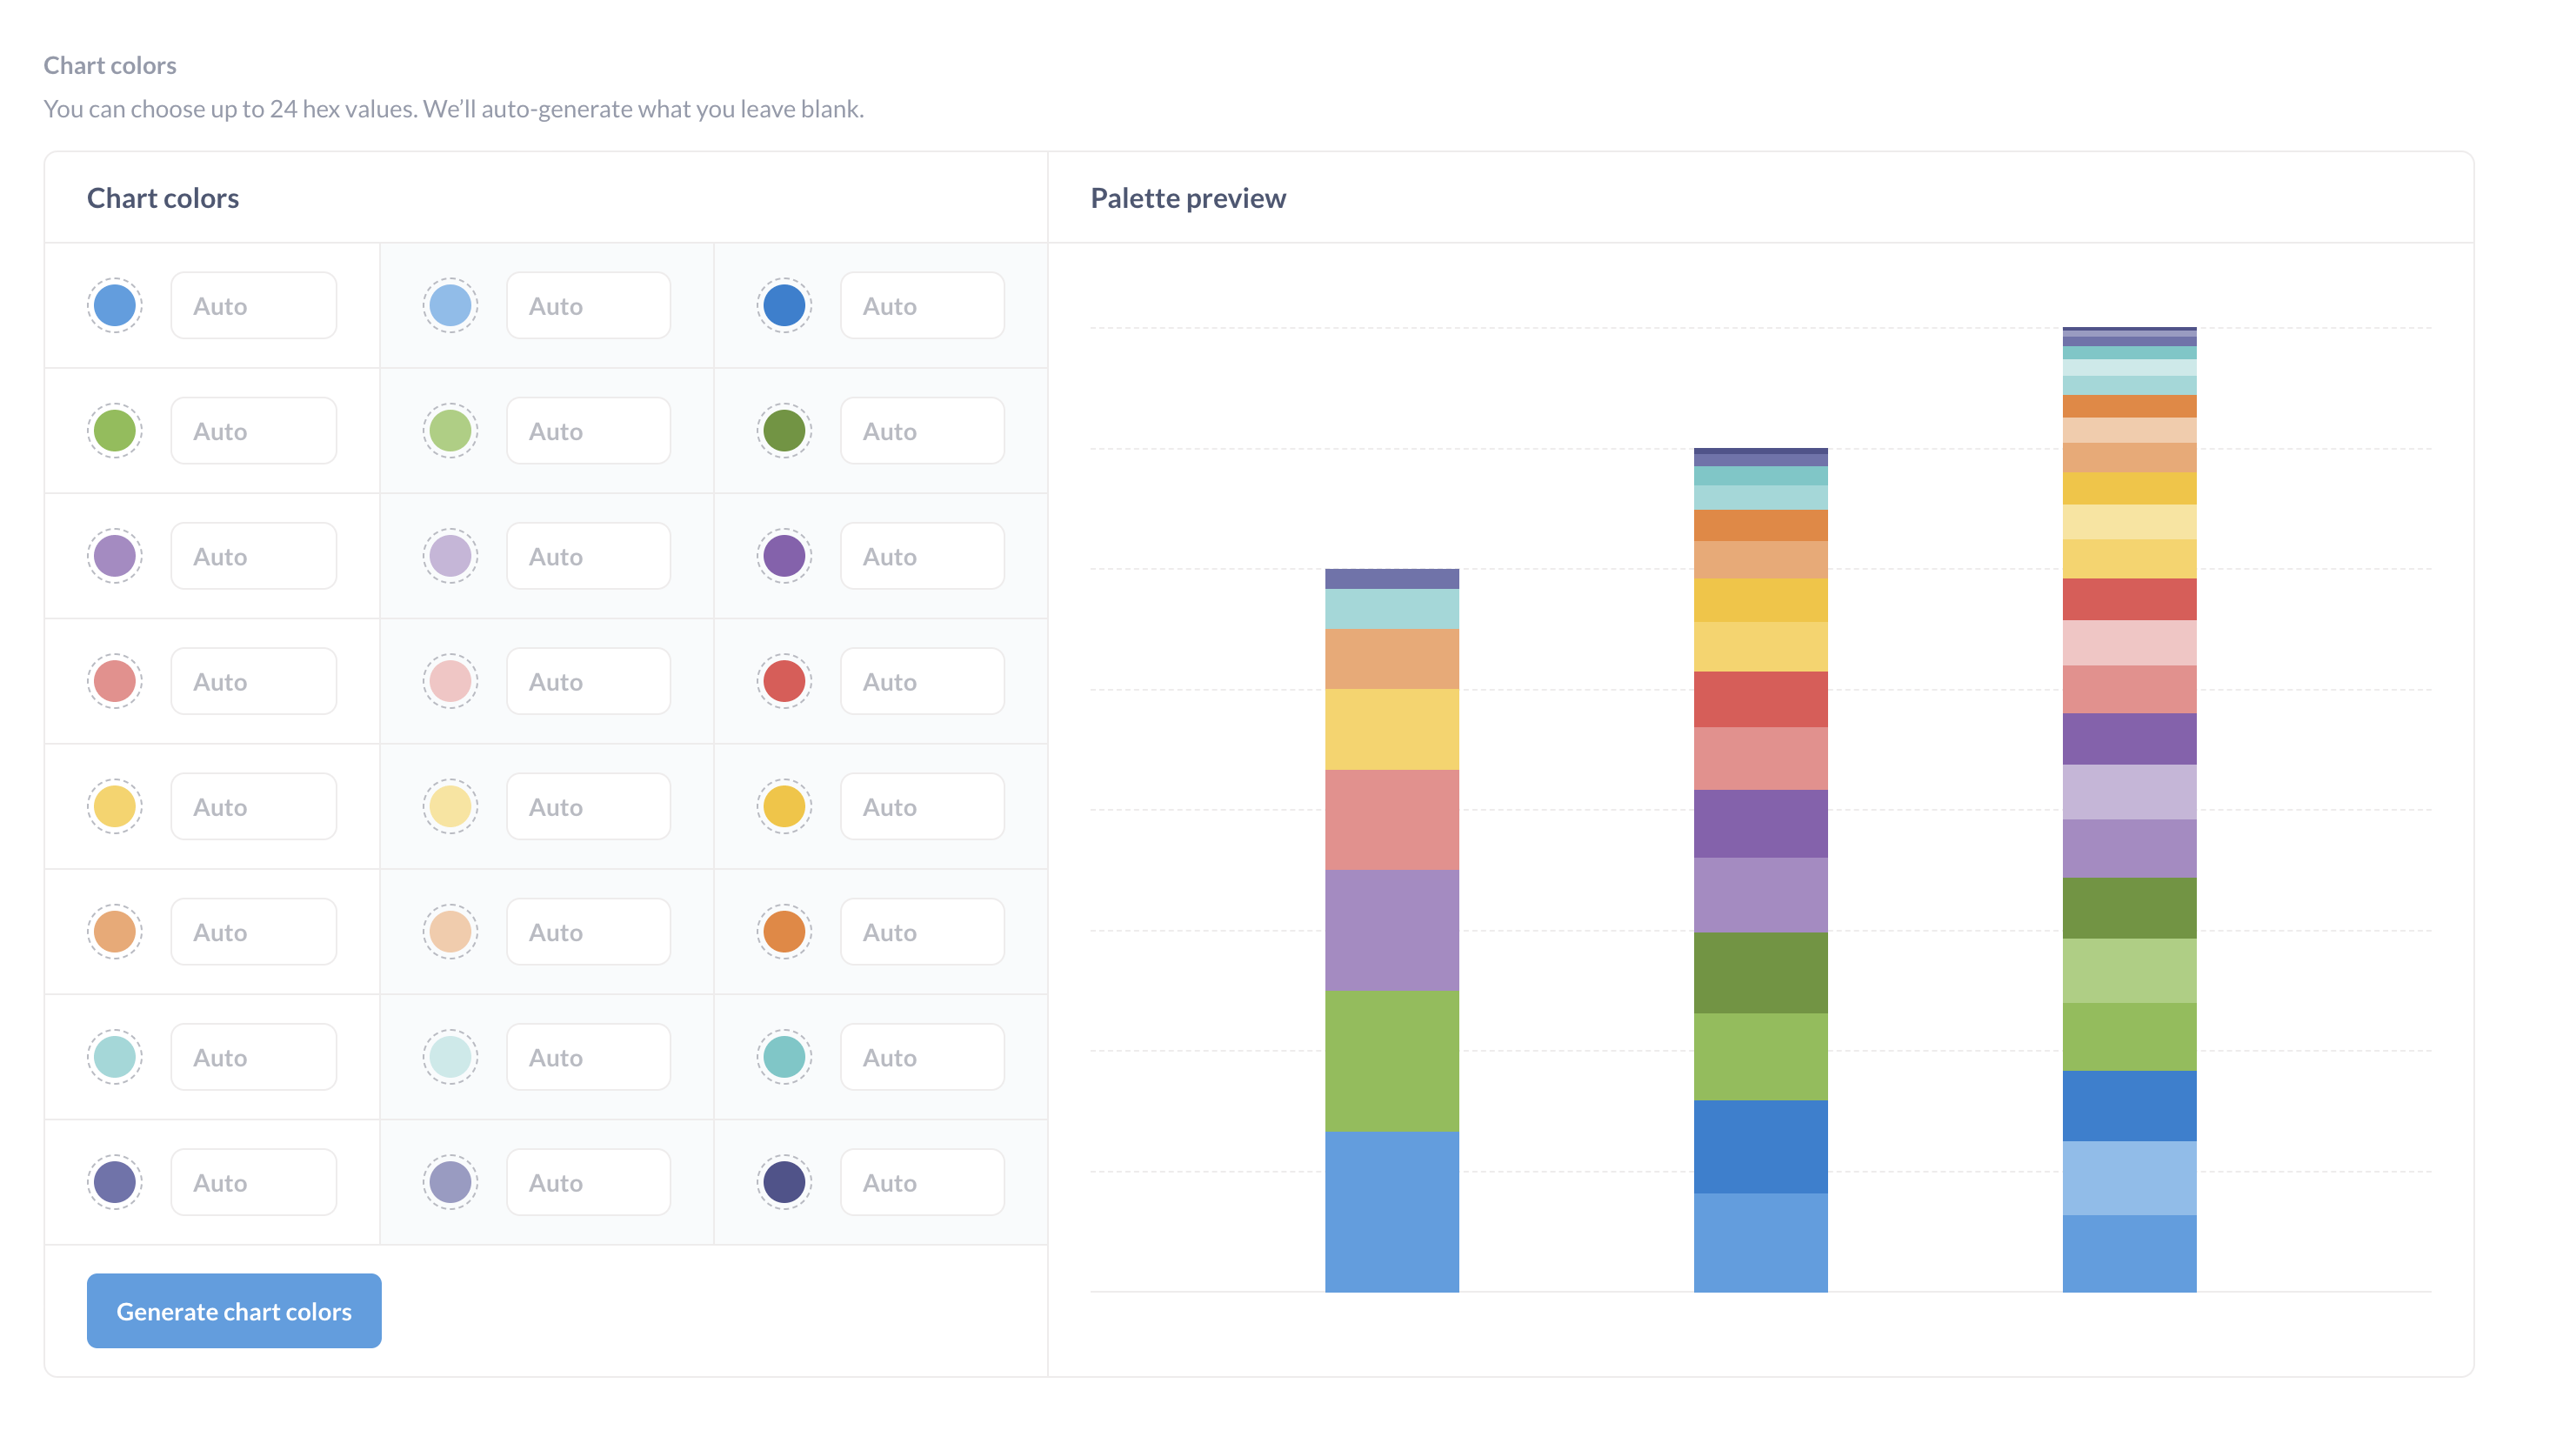Click Generate chart colors button
This screenshot has width=2576, height=1437.
tap(234, 1310)
